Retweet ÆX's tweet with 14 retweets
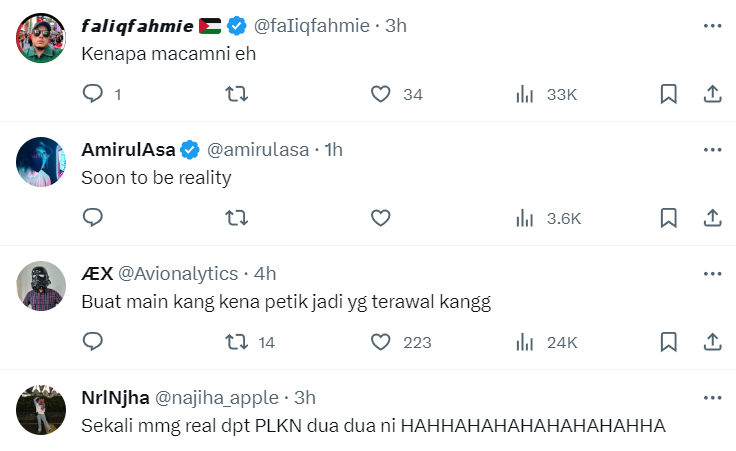This screenshot has width=736, height=451. (237, 342)
